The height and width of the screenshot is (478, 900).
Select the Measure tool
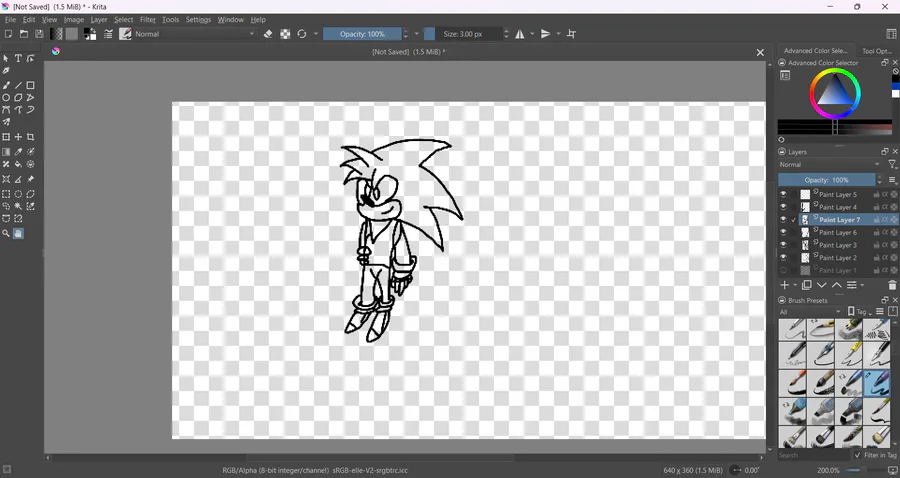pos(18,179)
